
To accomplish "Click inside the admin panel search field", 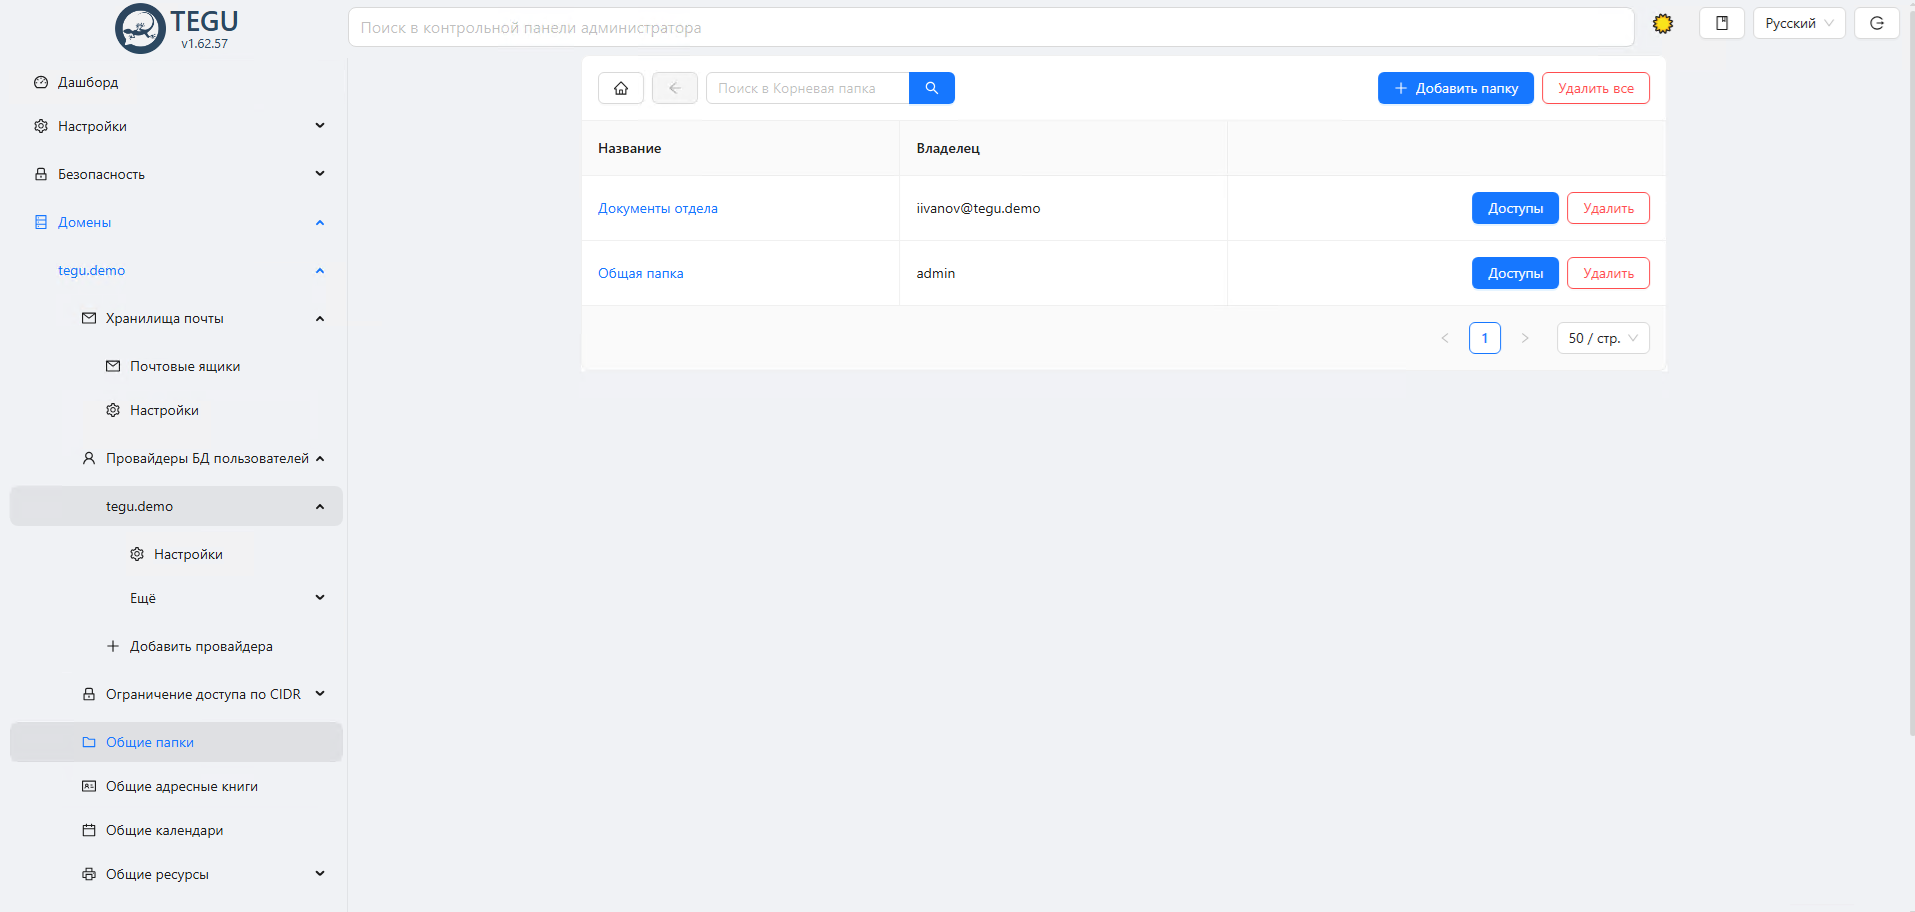I will point(990,28).
